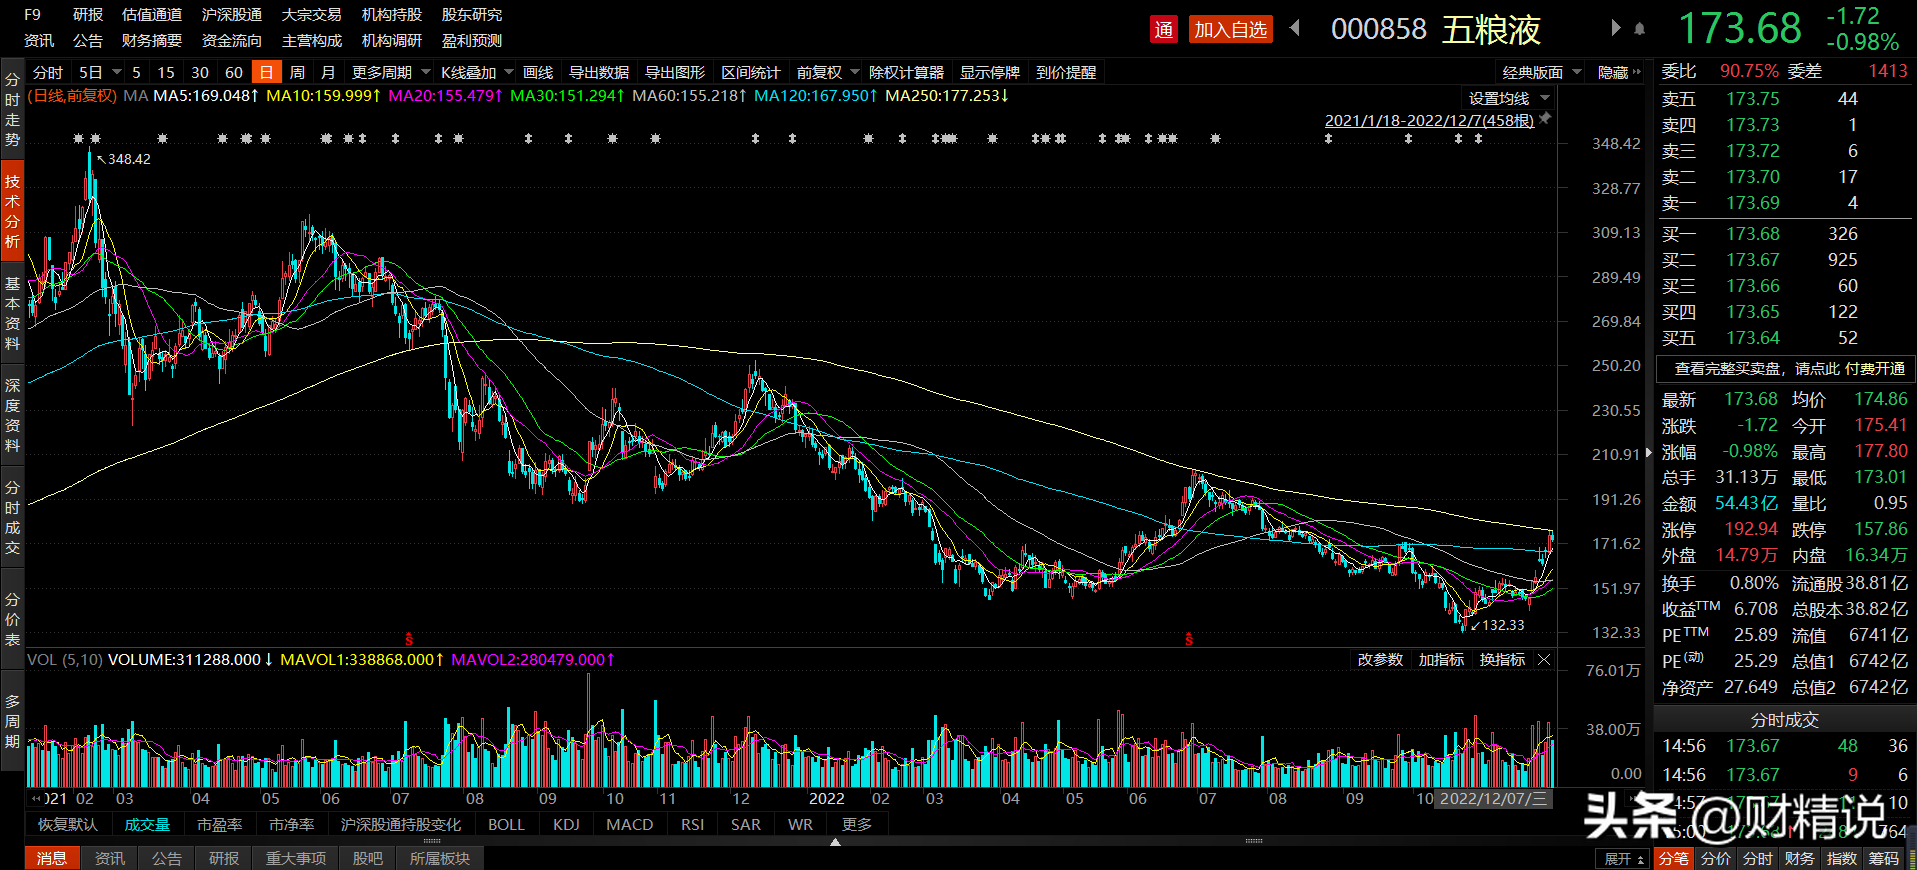Screen dimensions: 1917x870
Task: Click the 加入自选 button
Action: (1230, 29)
